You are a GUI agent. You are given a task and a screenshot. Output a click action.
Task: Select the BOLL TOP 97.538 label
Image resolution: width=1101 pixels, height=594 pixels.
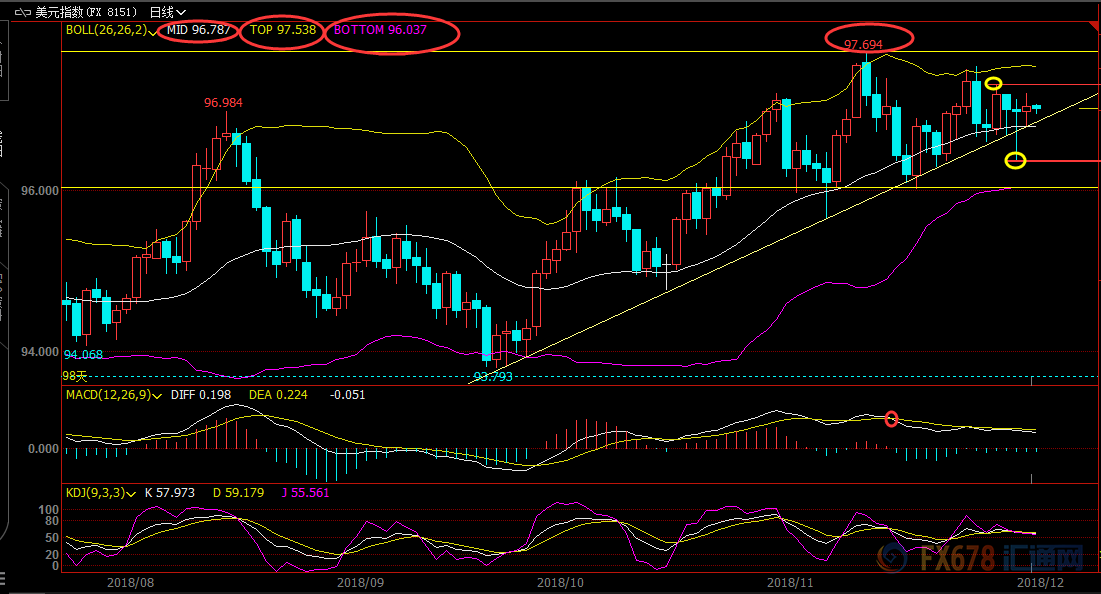(x=285, y=30)
